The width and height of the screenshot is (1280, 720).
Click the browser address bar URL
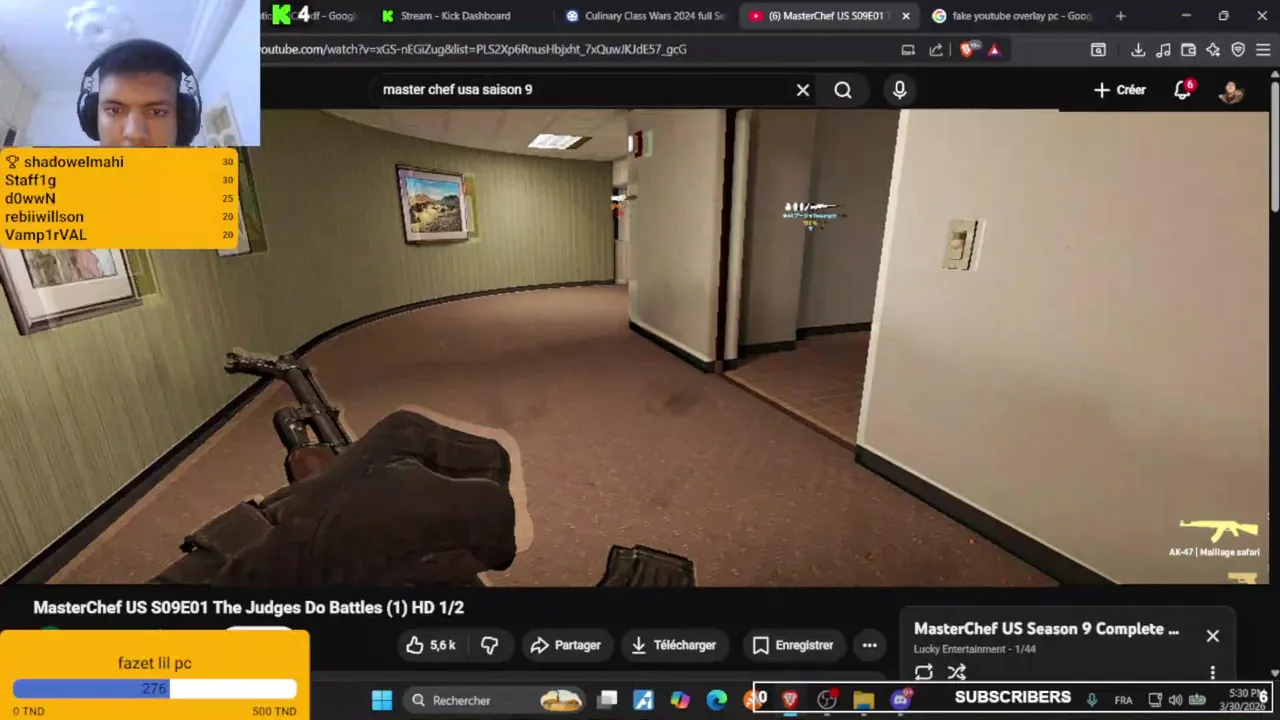pos(474,49)
